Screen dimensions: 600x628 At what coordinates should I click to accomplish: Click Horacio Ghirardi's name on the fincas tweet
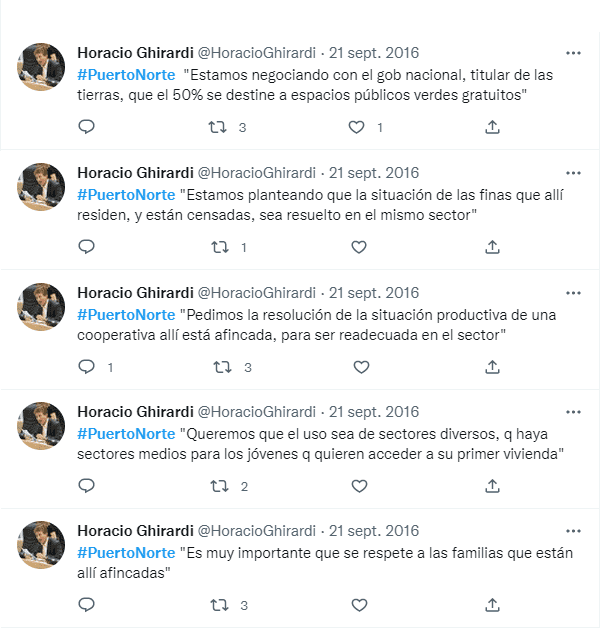click(x=135, y=173)
